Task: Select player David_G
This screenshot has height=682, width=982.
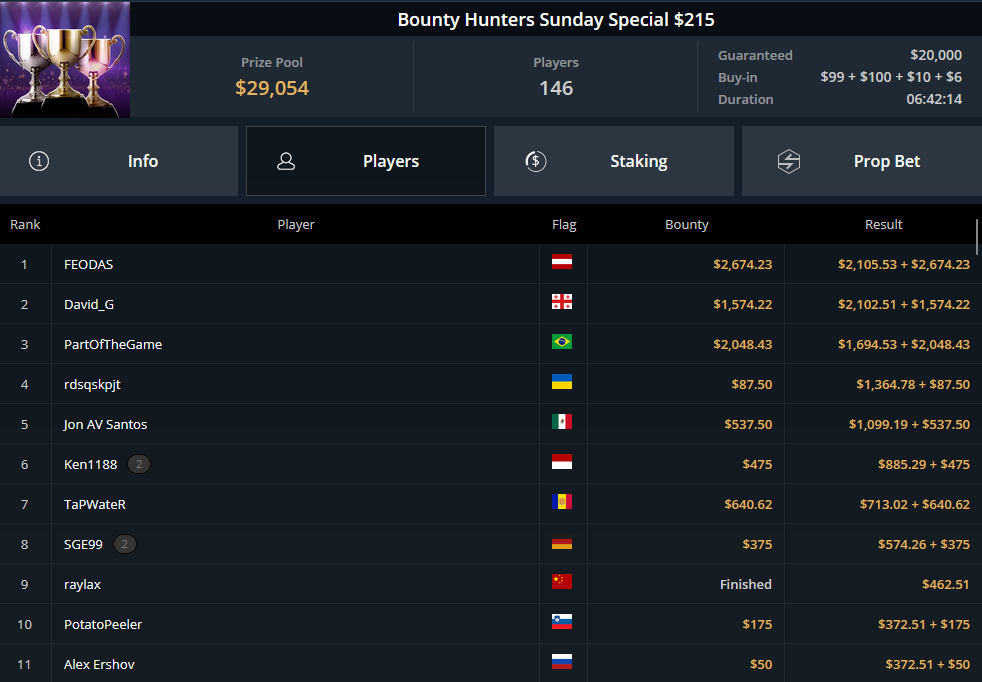Action: [89, 304]
